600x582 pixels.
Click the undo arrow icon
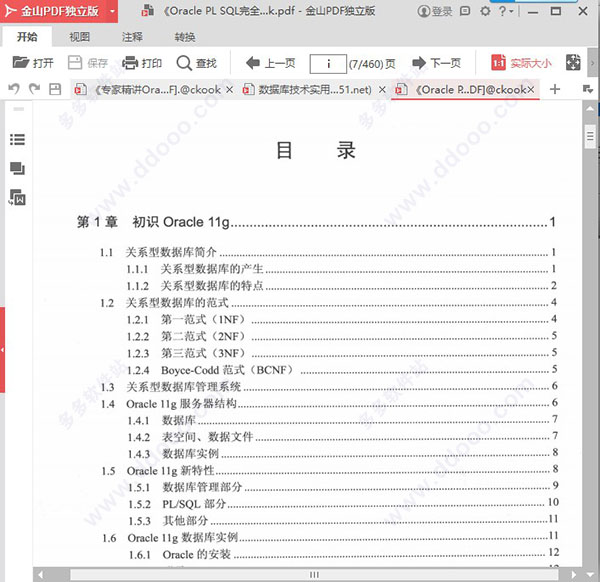(x=14, y=89)
